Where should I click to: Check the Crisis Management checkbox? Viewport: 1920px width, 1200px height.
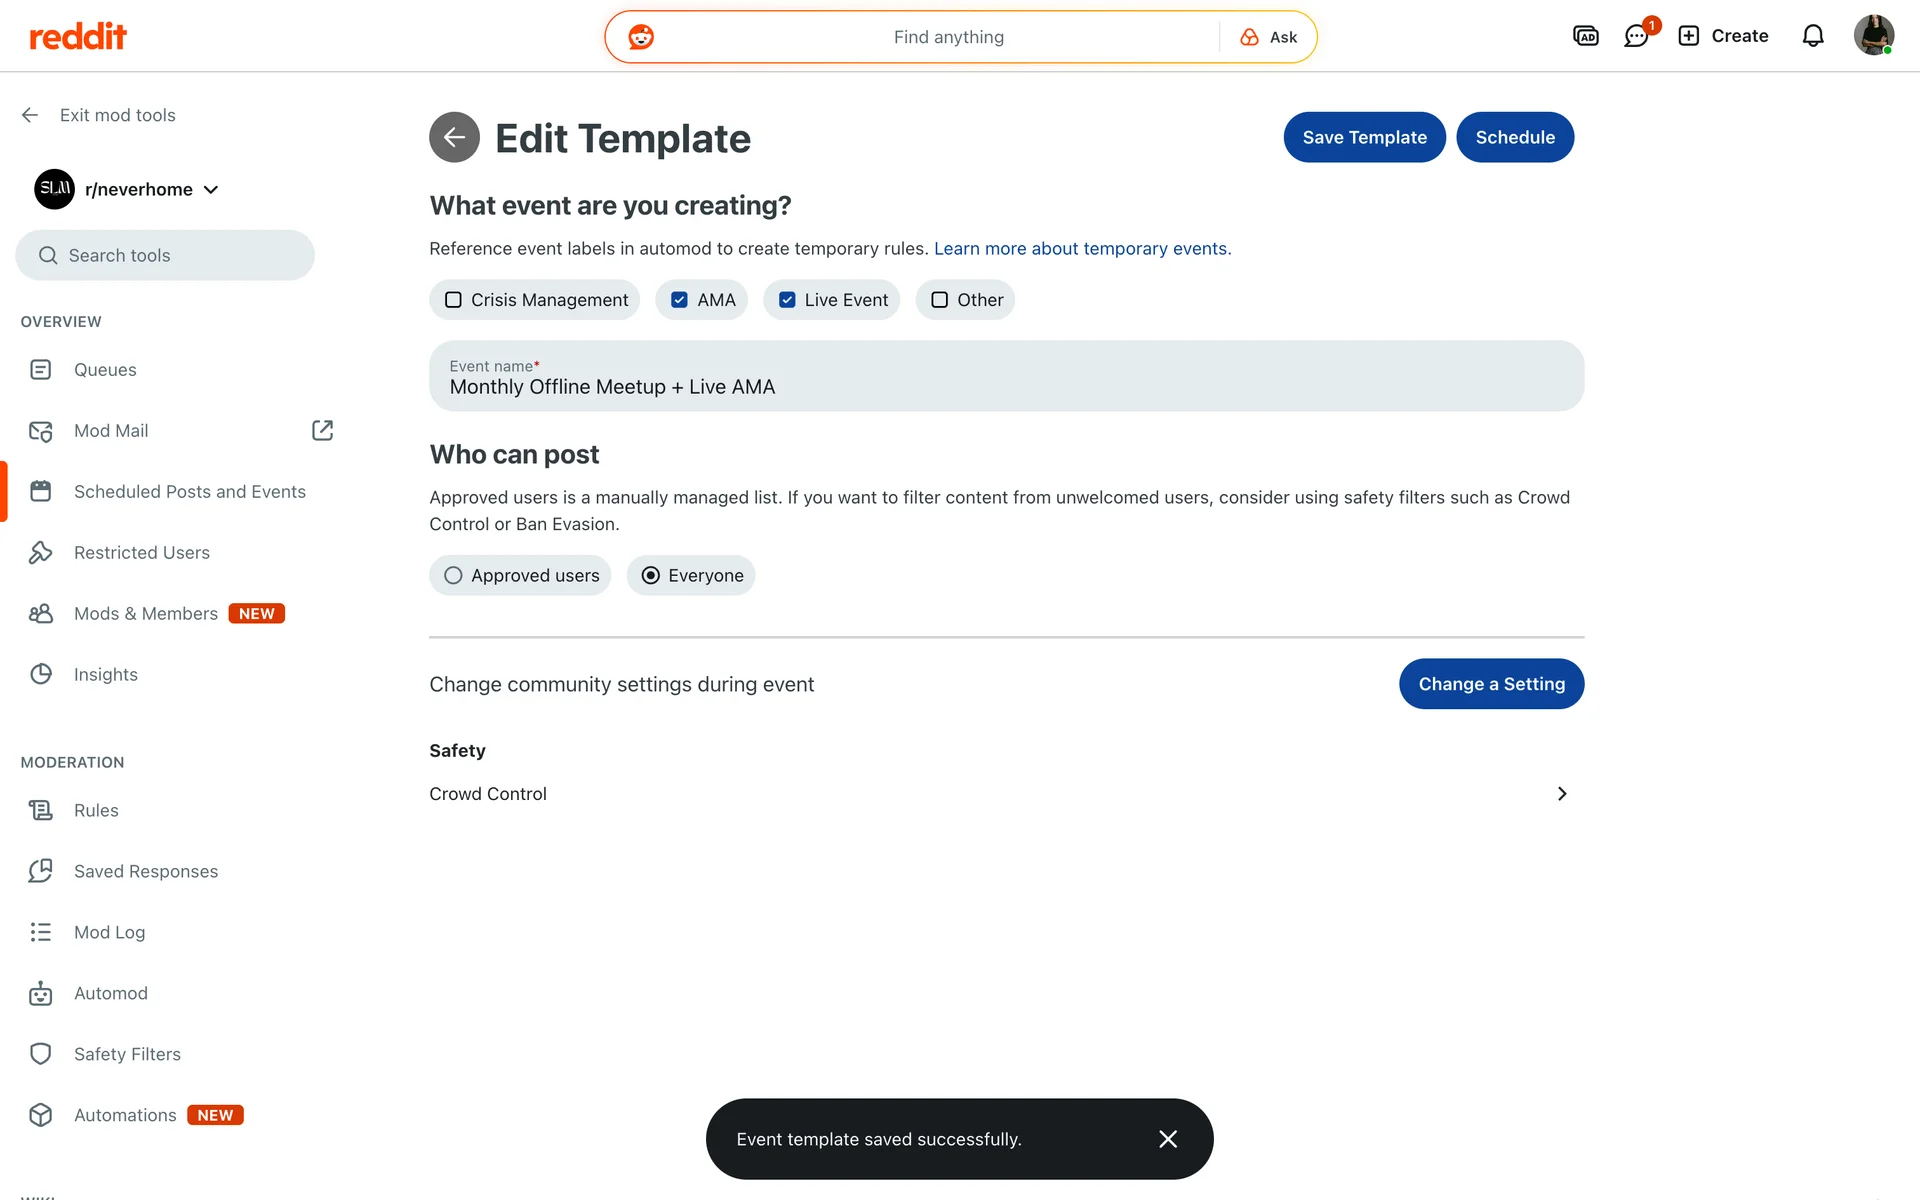(x=454, y=300)
